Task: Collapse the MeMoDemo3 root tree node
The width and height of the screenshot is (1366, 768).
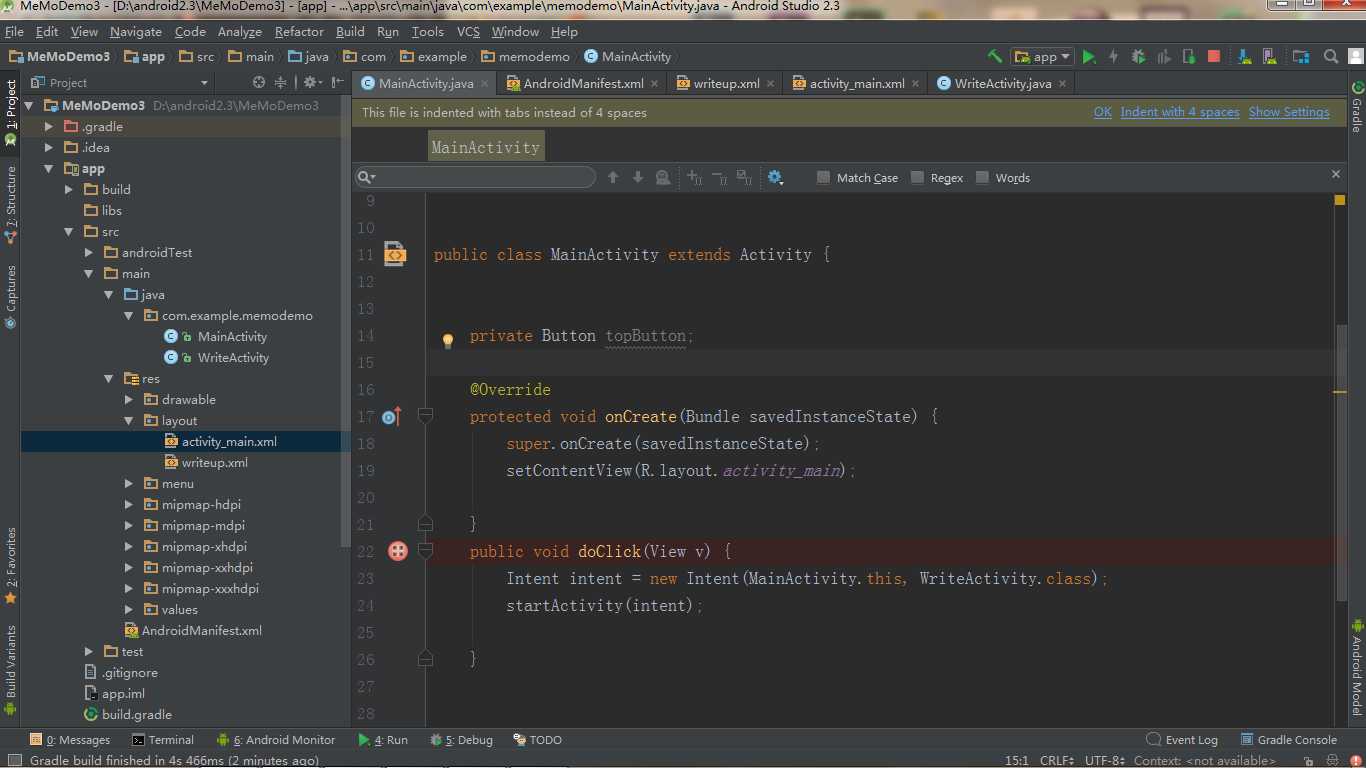Action: tap(28, 105)
